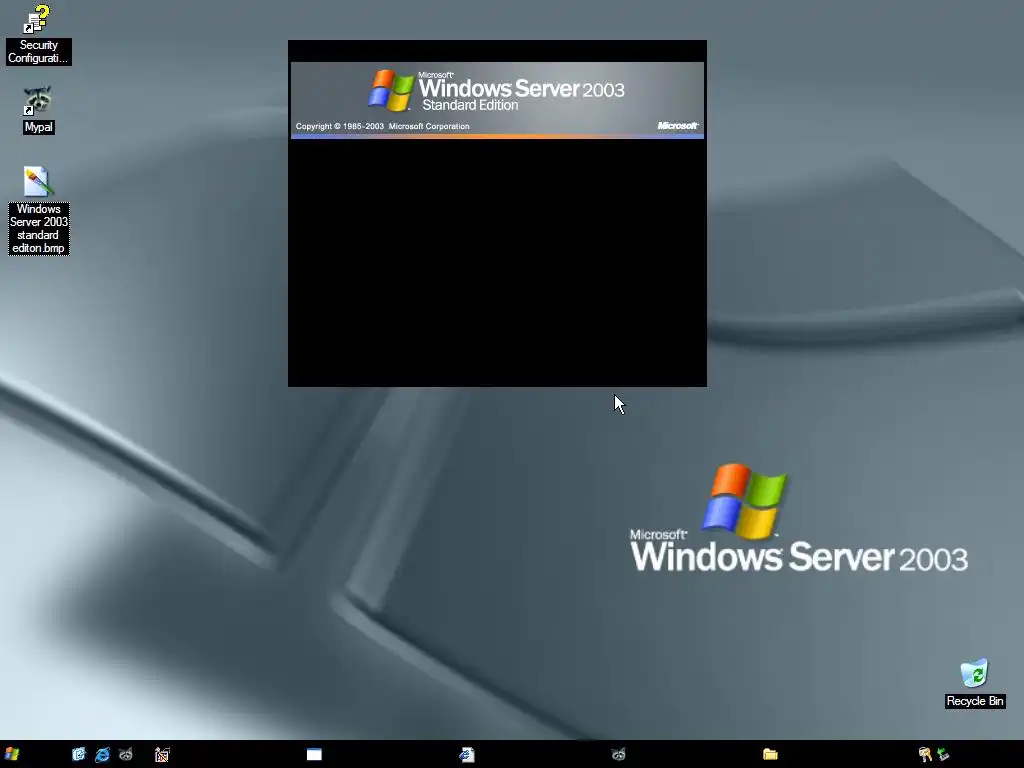Select Windows Server 2003 standard editon.bmp file

(38, 209)
